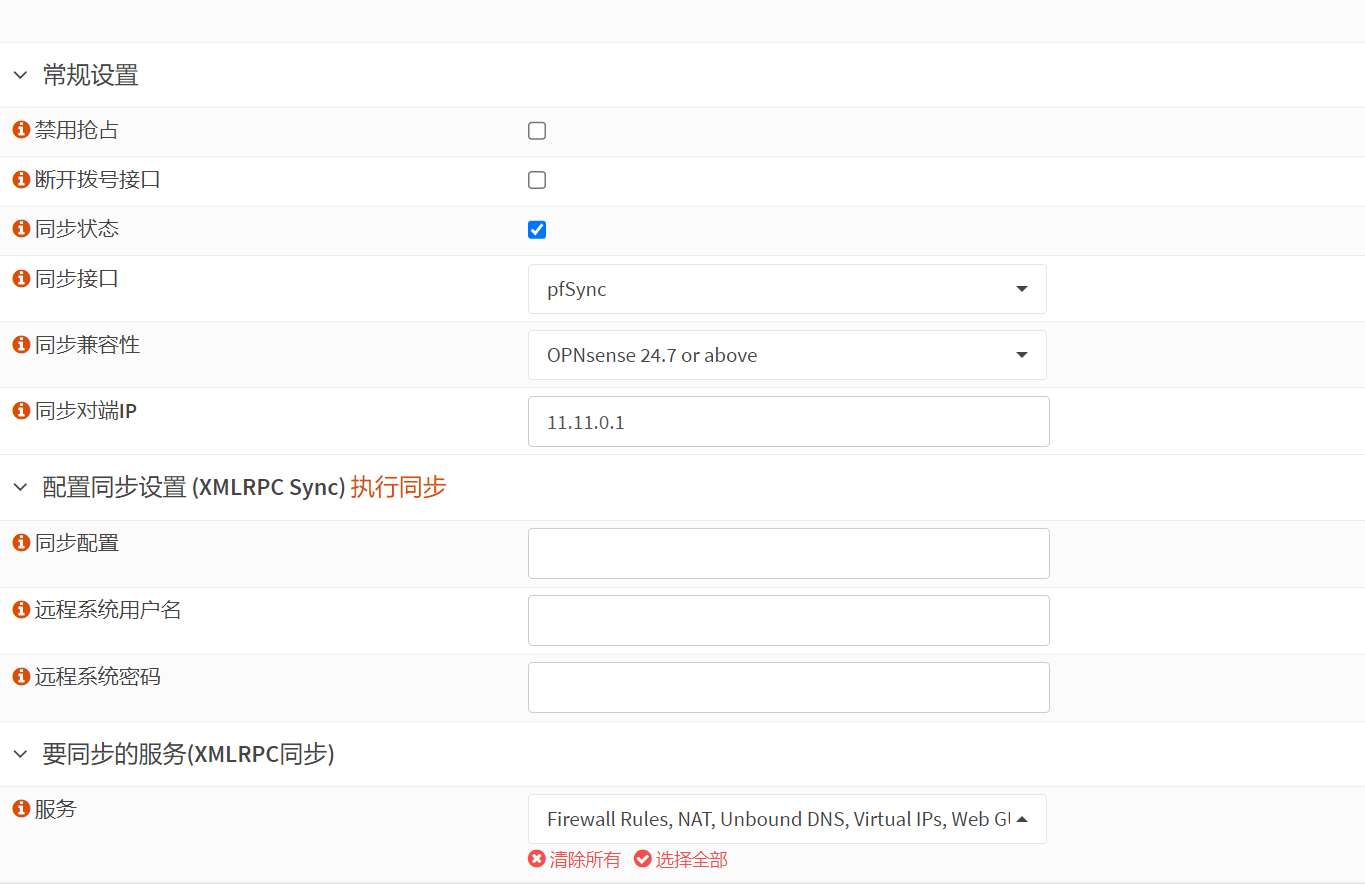Click the info icon next to 服务

click(x=21, y=809)
